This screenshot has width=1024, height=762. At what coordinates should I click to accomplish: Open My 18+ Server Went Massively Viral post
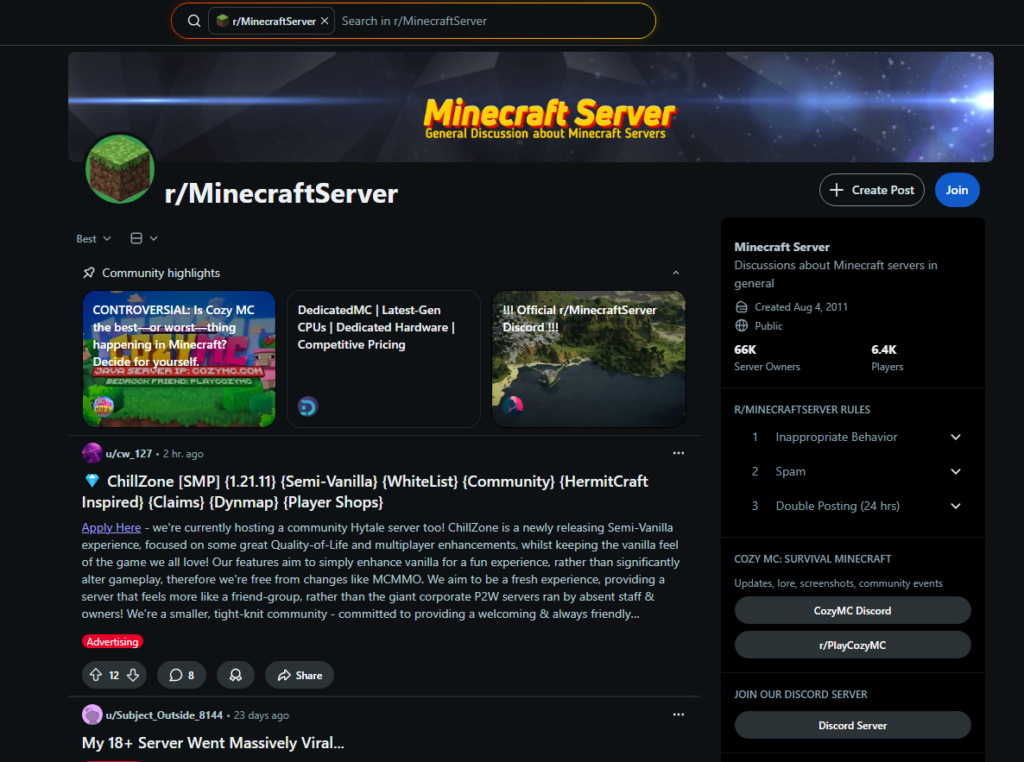[213, 743]
